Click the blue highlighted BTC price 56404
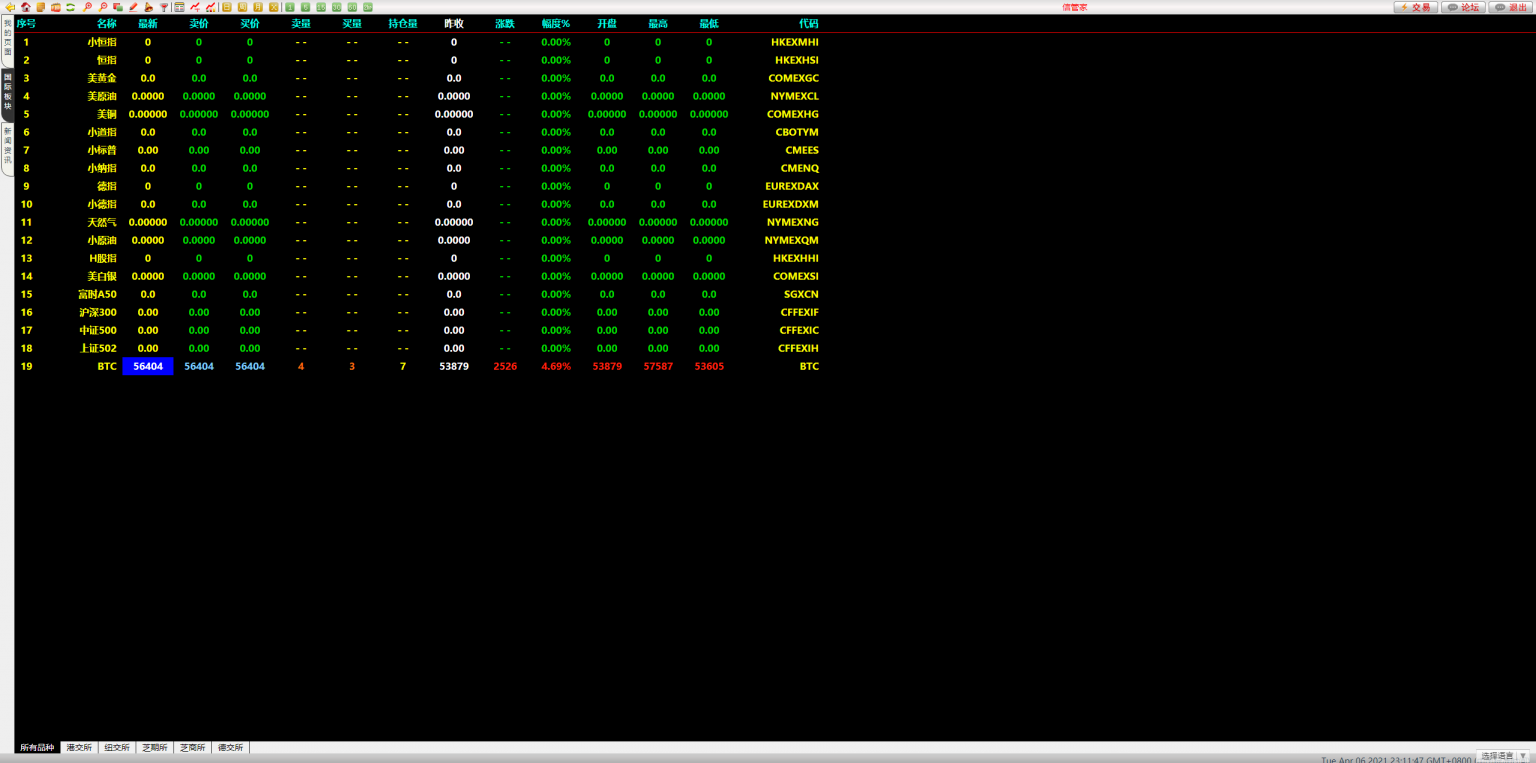Viewport: 1536px width, 763px height. point(148,367)
